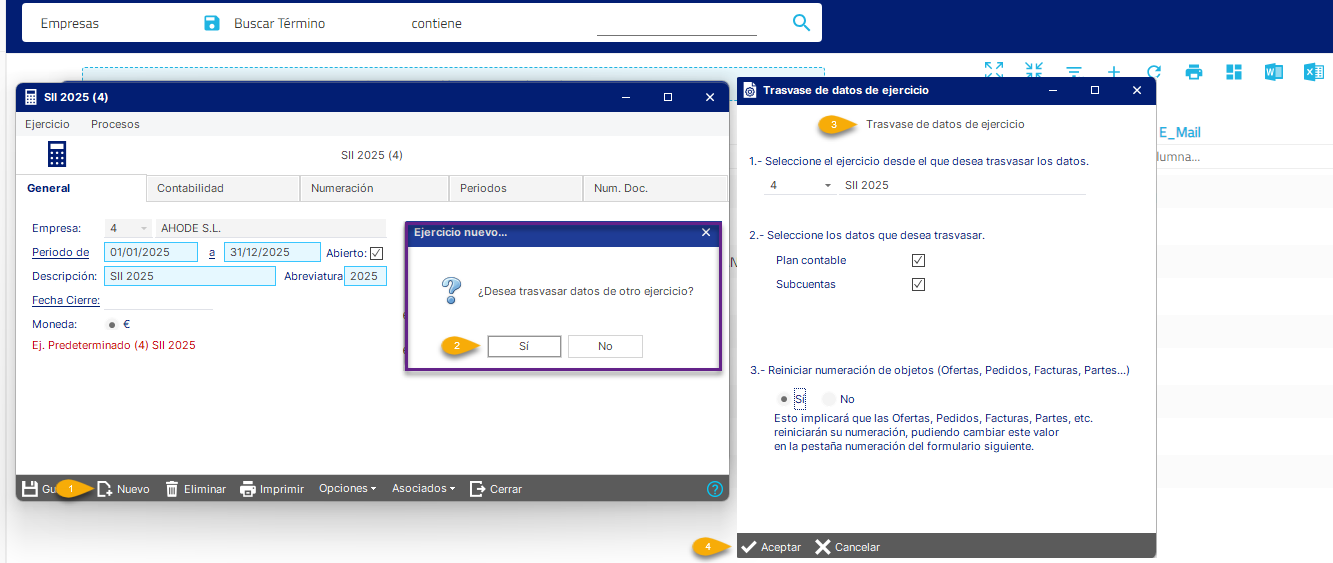Screen dimensions: 1333x563
Task: Click the E_Mail column header
Action: point(1180,132)
